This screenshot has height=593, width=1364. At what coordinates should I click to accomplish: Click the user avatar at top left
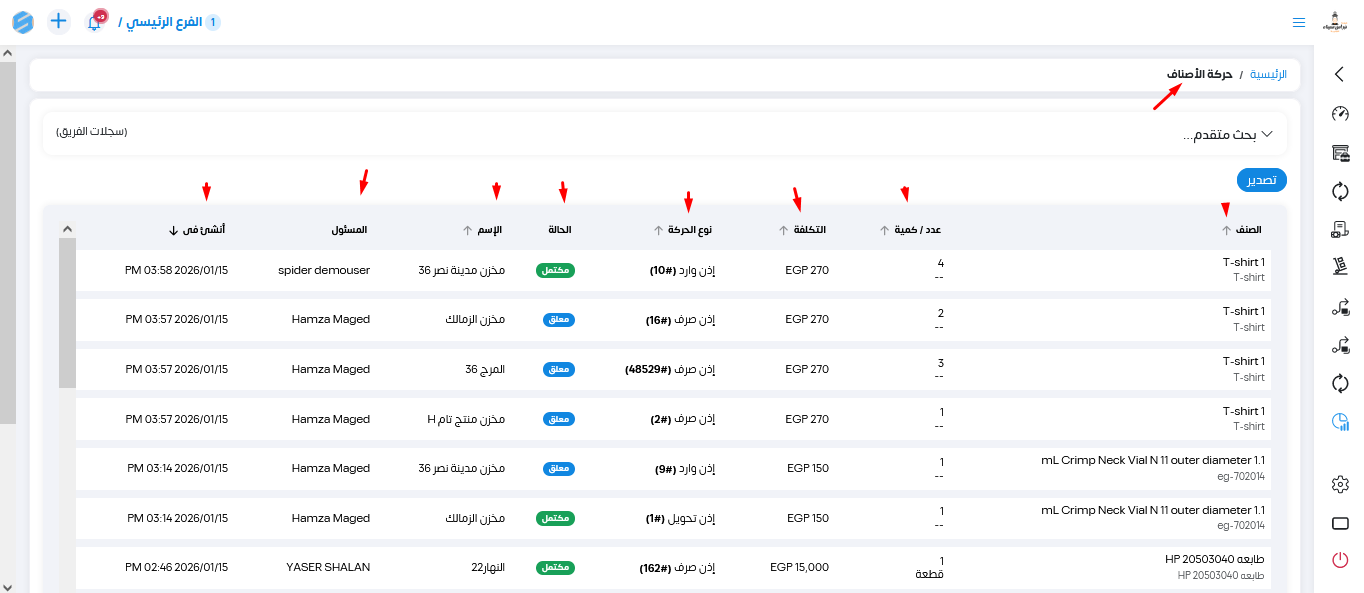click(1336, 21)
